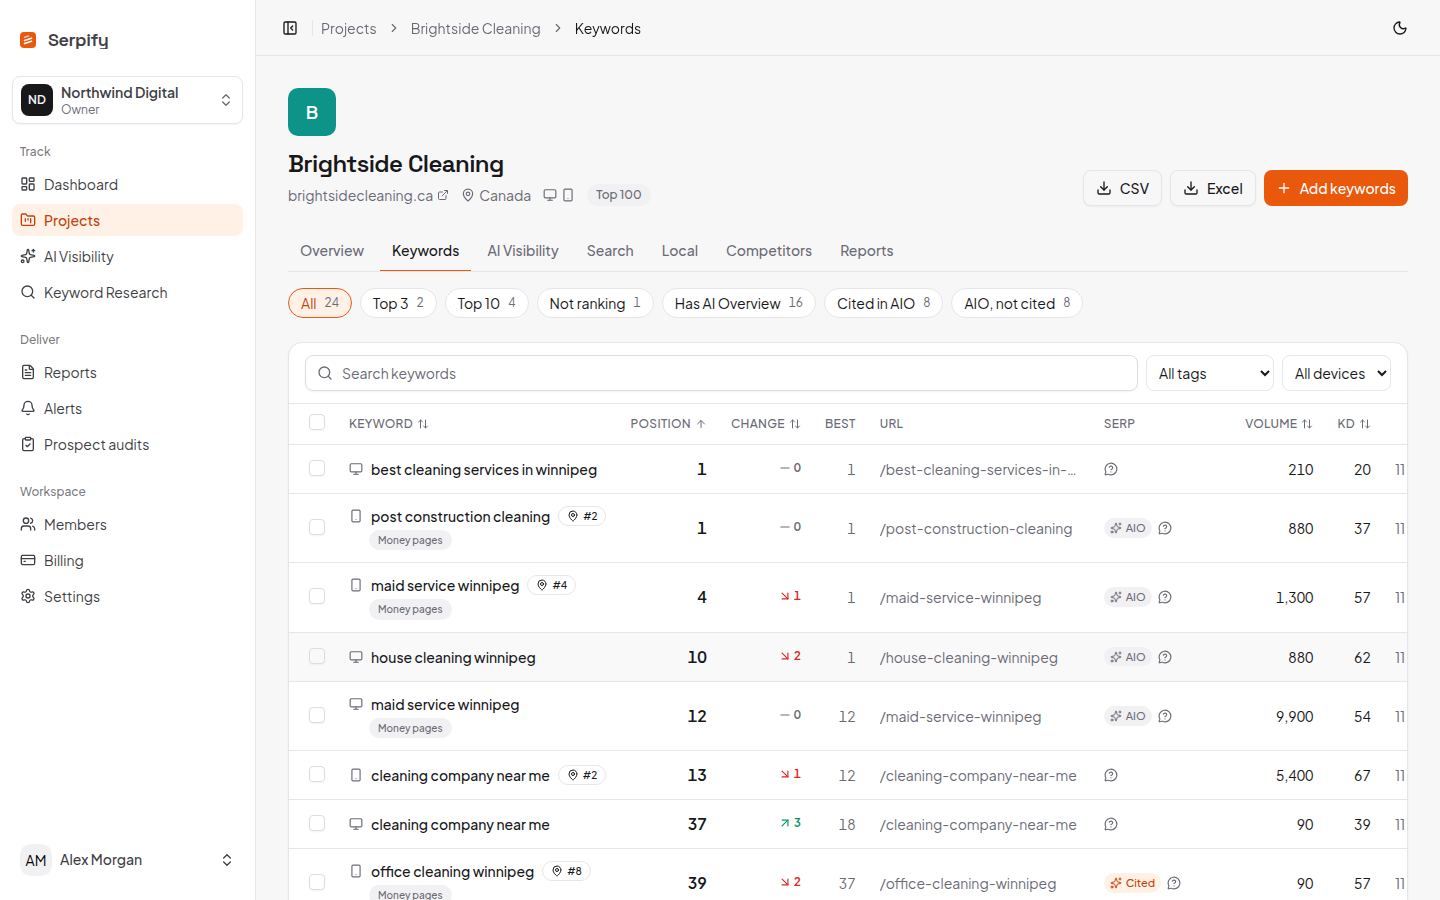Open SERP preview icon for house cleaning winnipeg
Image resolution: width=1440 pixels, height=900 pixels.
1165,657
